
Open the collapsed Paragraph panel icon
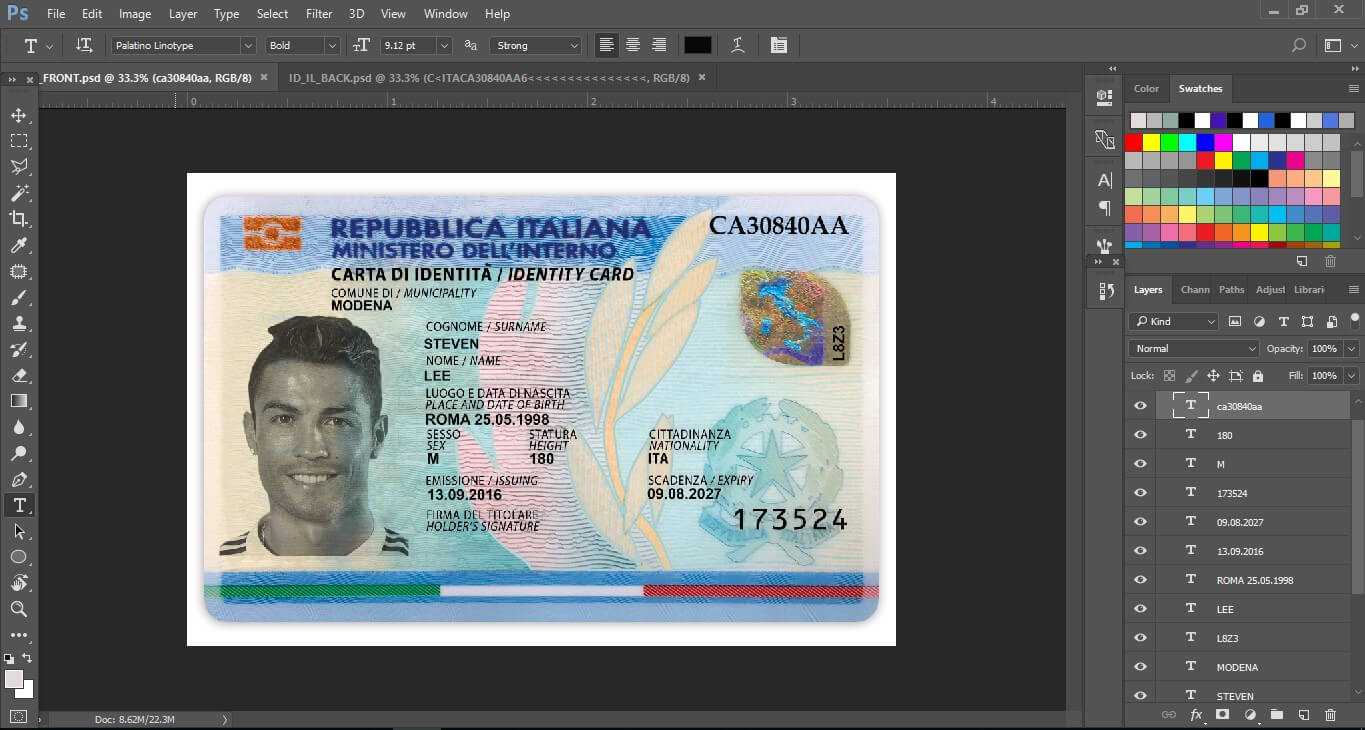[1104, 208]
